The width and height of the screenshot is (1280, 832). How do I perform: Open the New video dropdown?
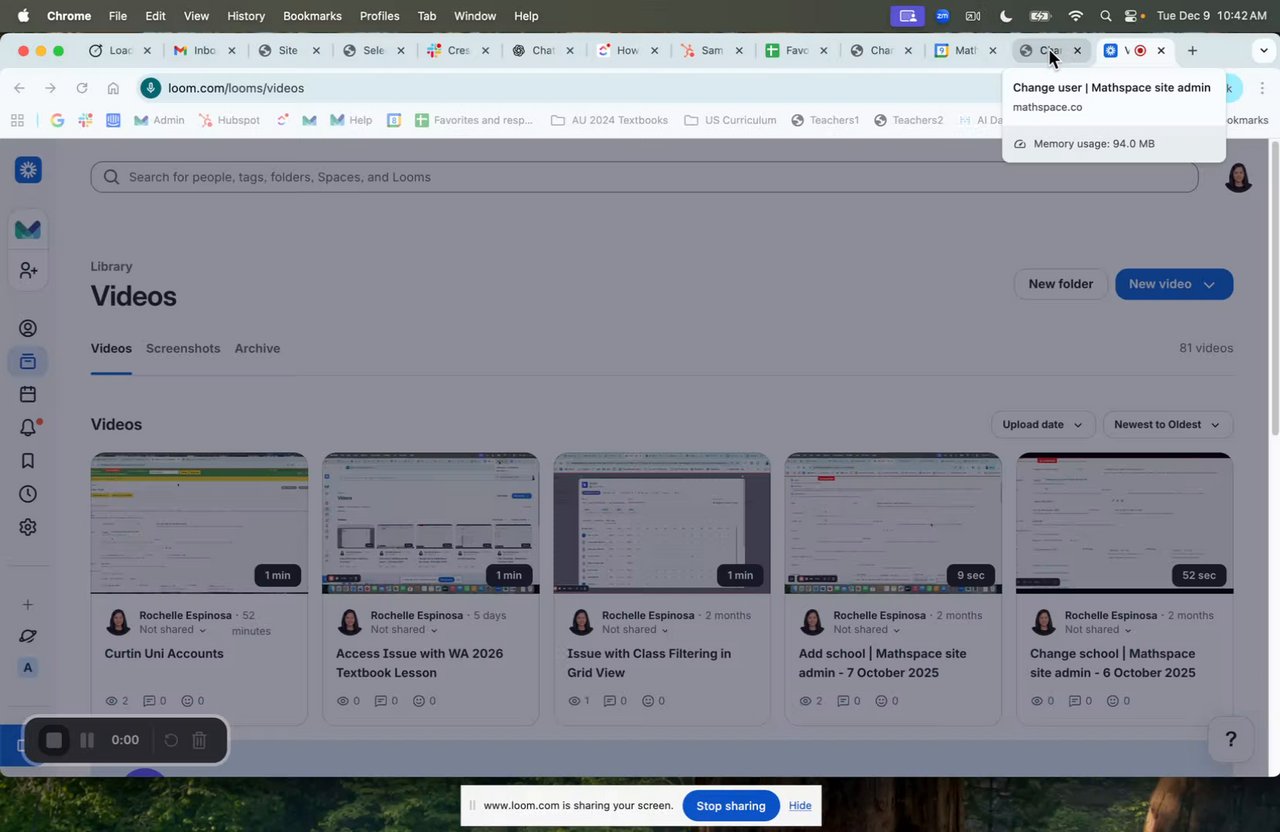pos(1174,284)
